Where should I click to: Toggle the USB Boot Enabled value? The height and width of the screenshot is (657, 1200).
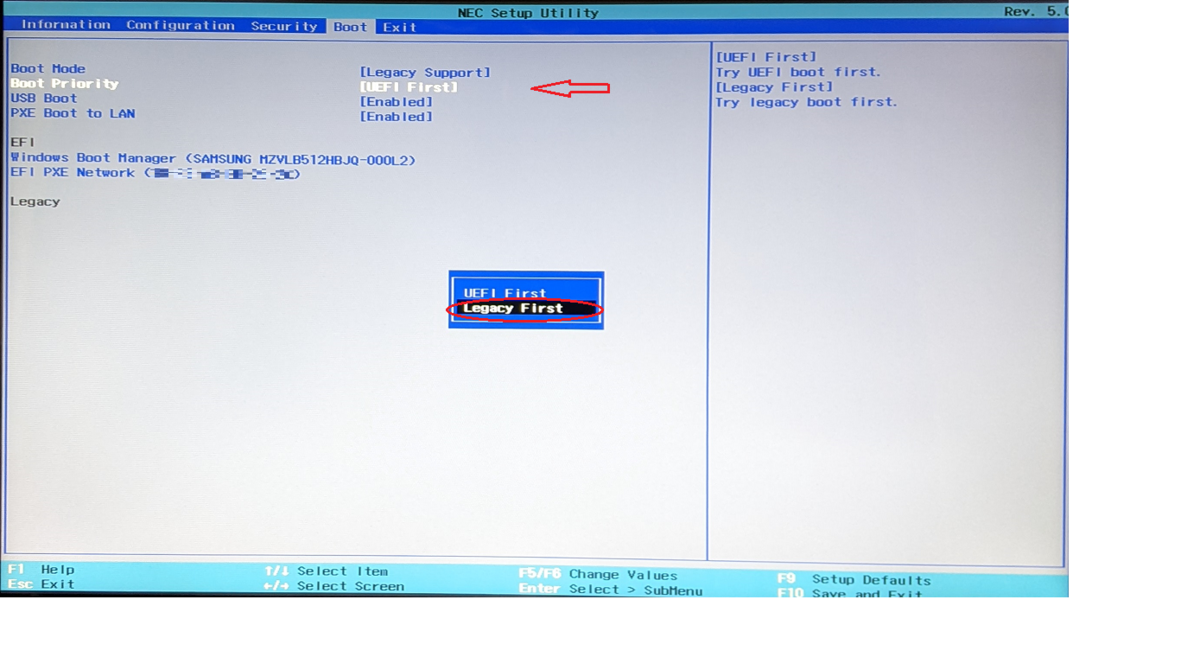(x=396, y=103)
